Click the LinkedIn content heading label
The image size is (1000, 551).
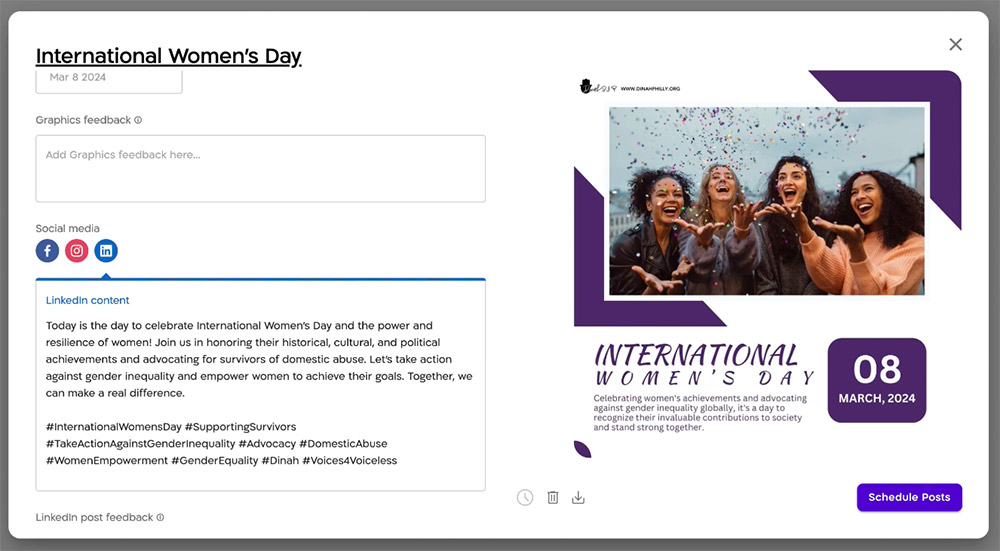coord(88,300)
